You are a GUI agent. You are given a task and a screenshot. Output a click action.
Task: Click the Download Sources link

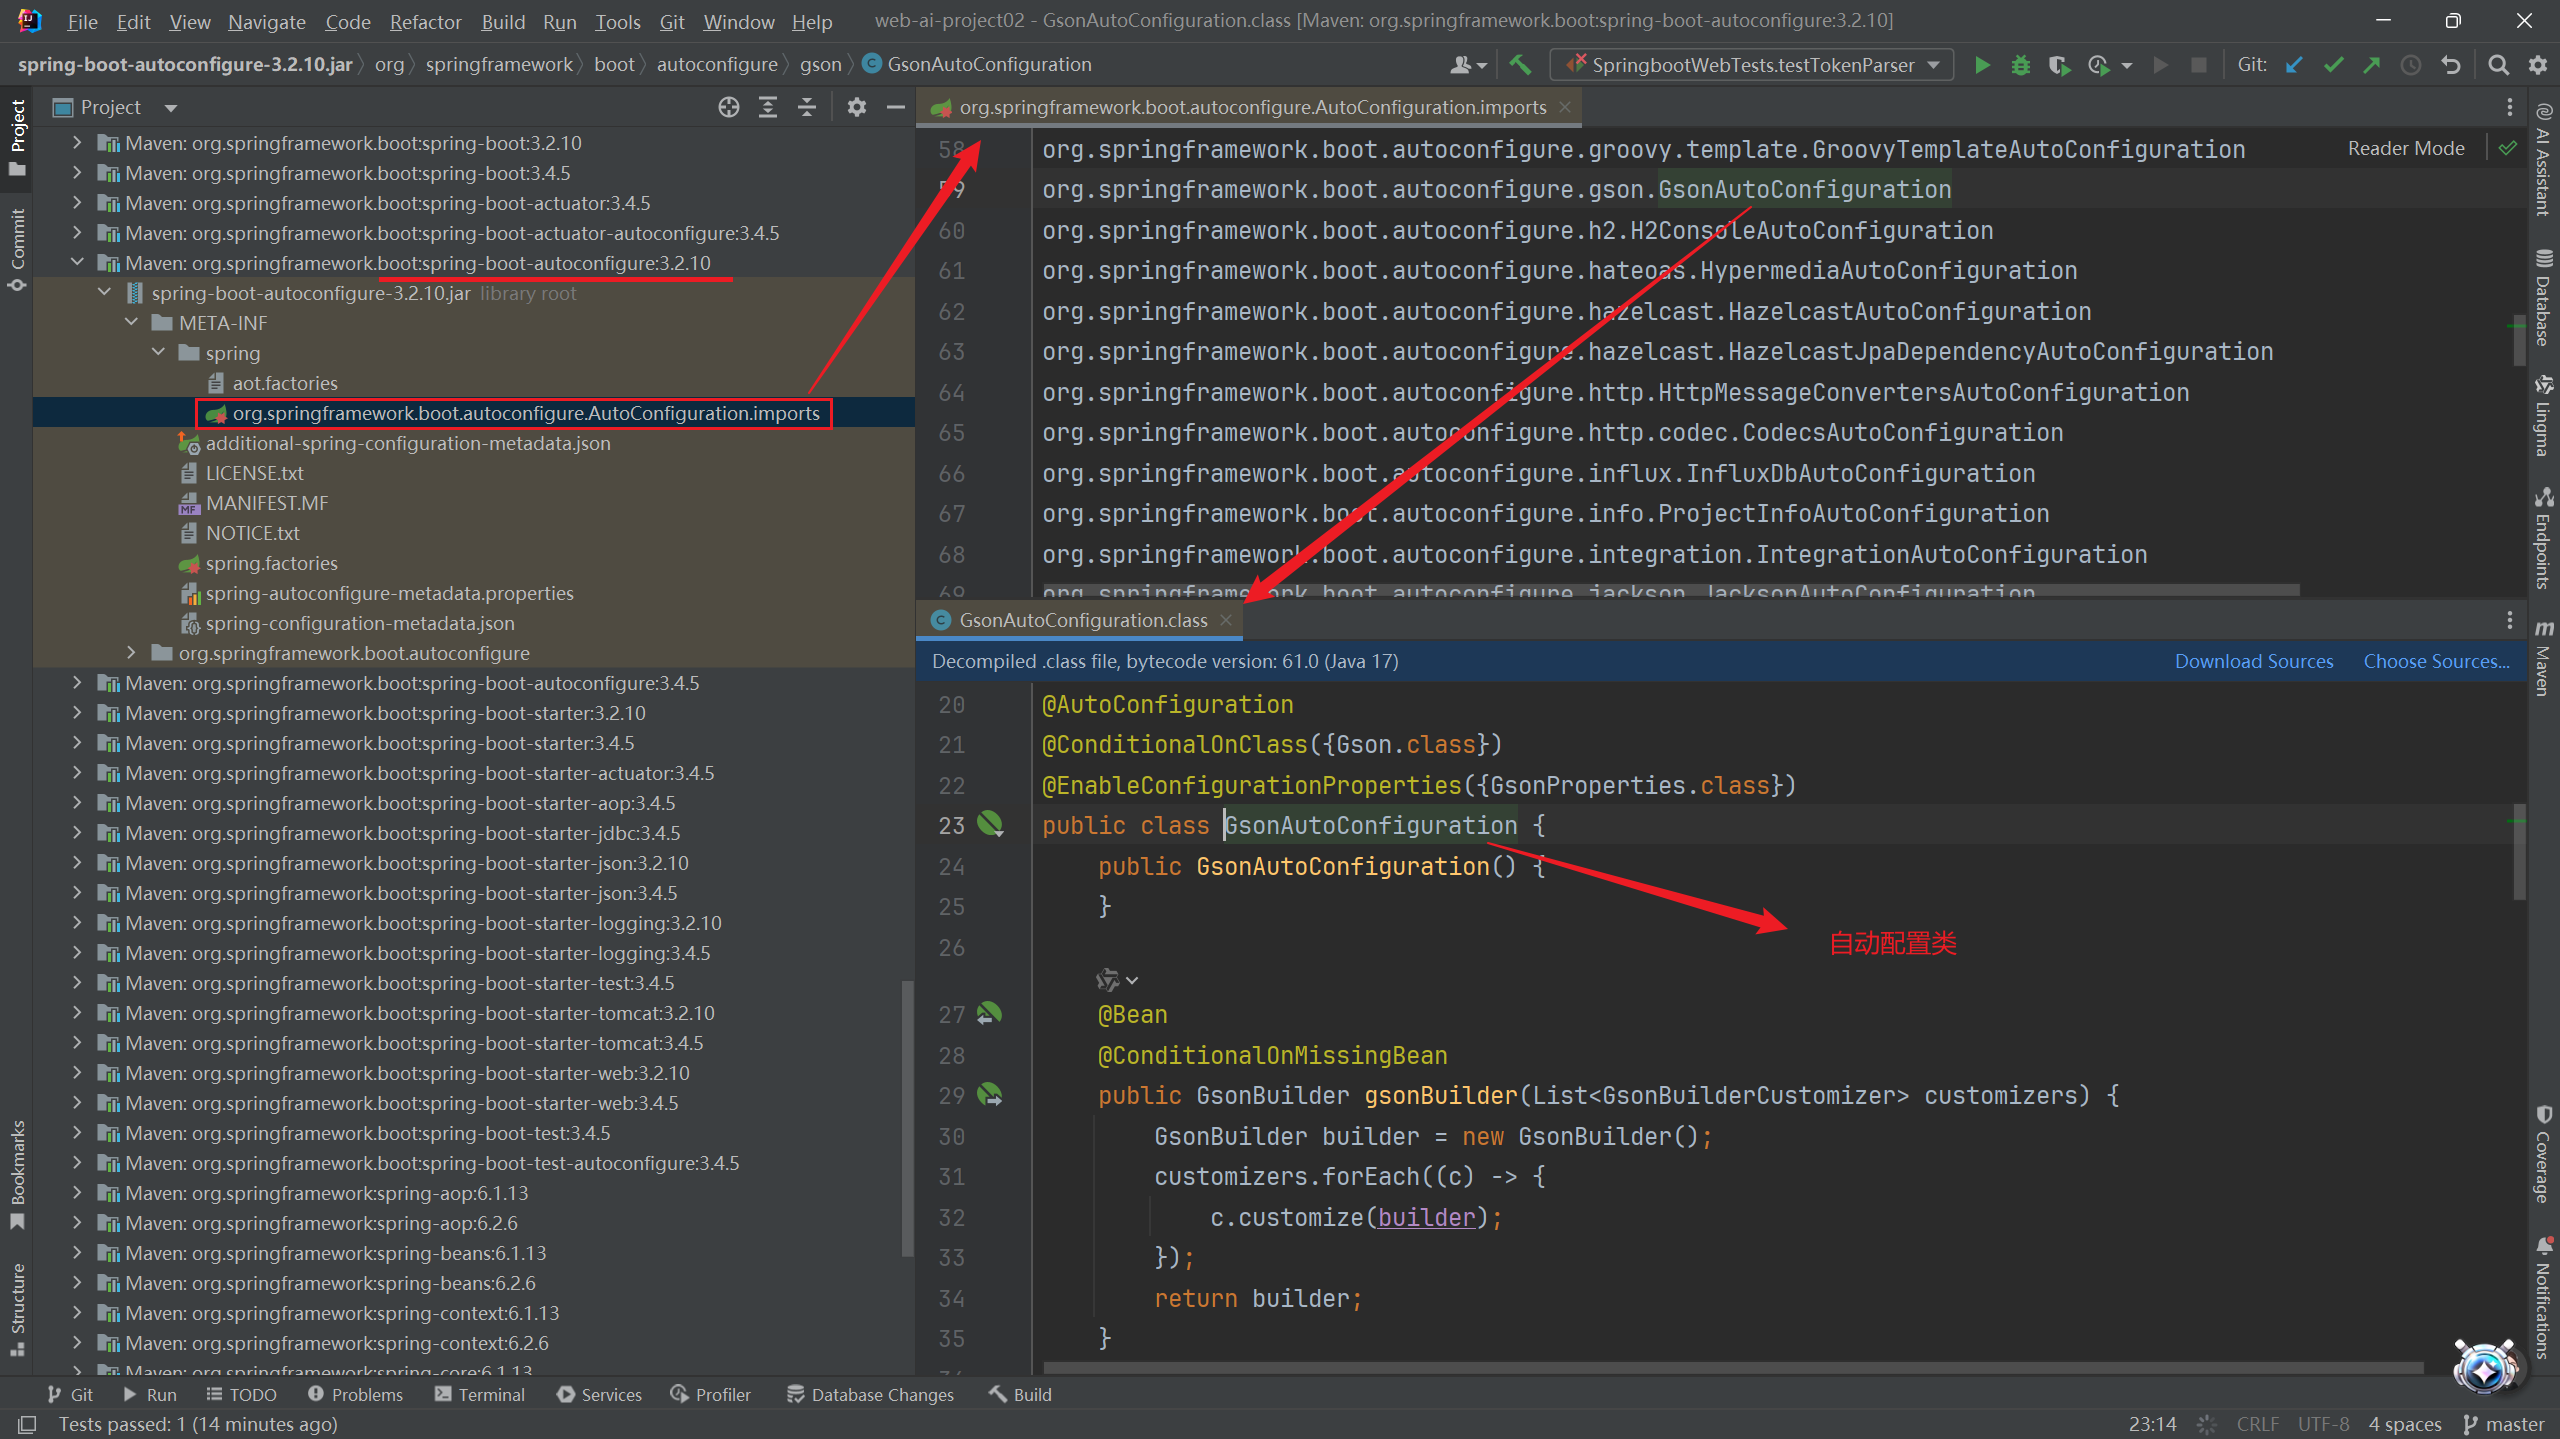[2253, 661]
